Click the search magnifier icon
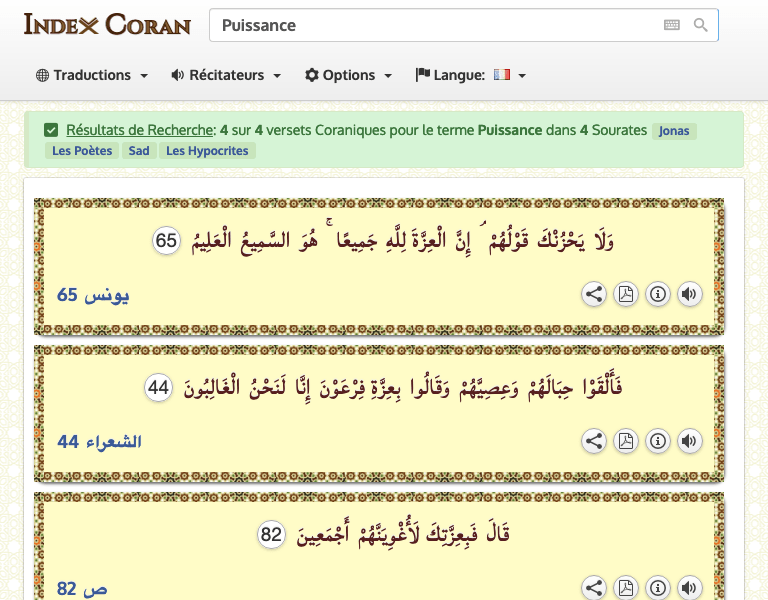The image size is (768, 600). tap(700, 25)
